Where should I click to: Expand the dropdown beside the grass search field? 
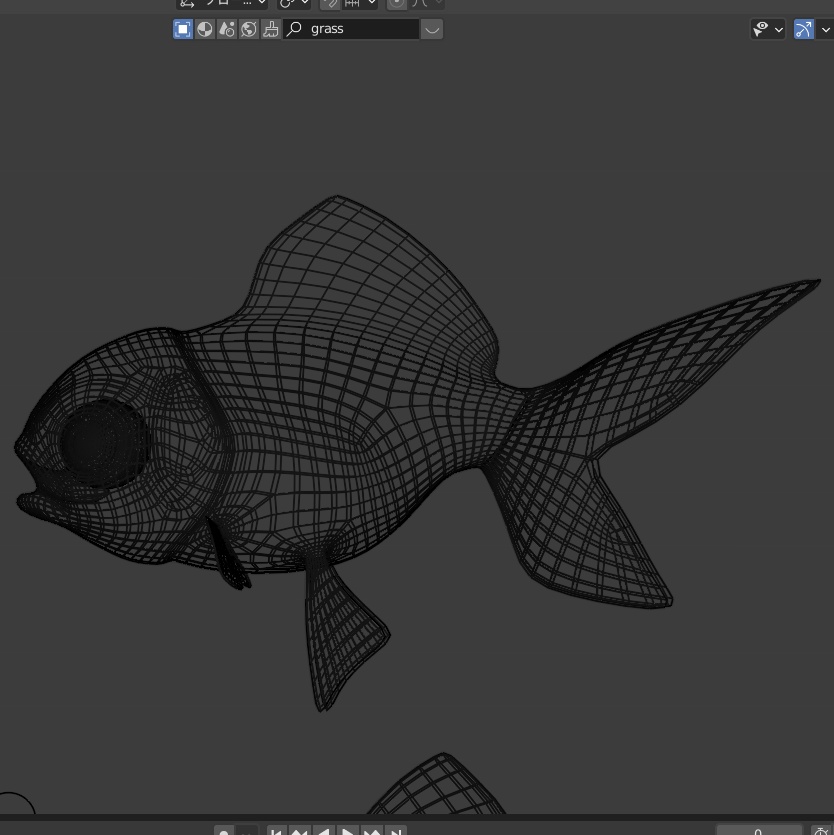coord(431,29)
